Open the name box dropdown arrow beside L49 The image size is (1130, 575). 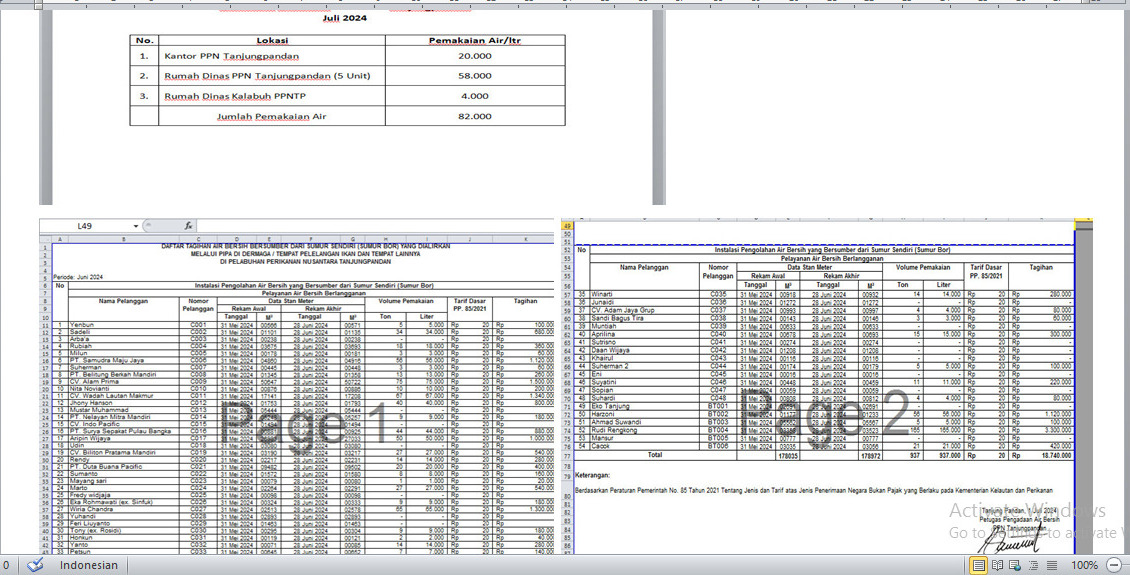(135, 226)
